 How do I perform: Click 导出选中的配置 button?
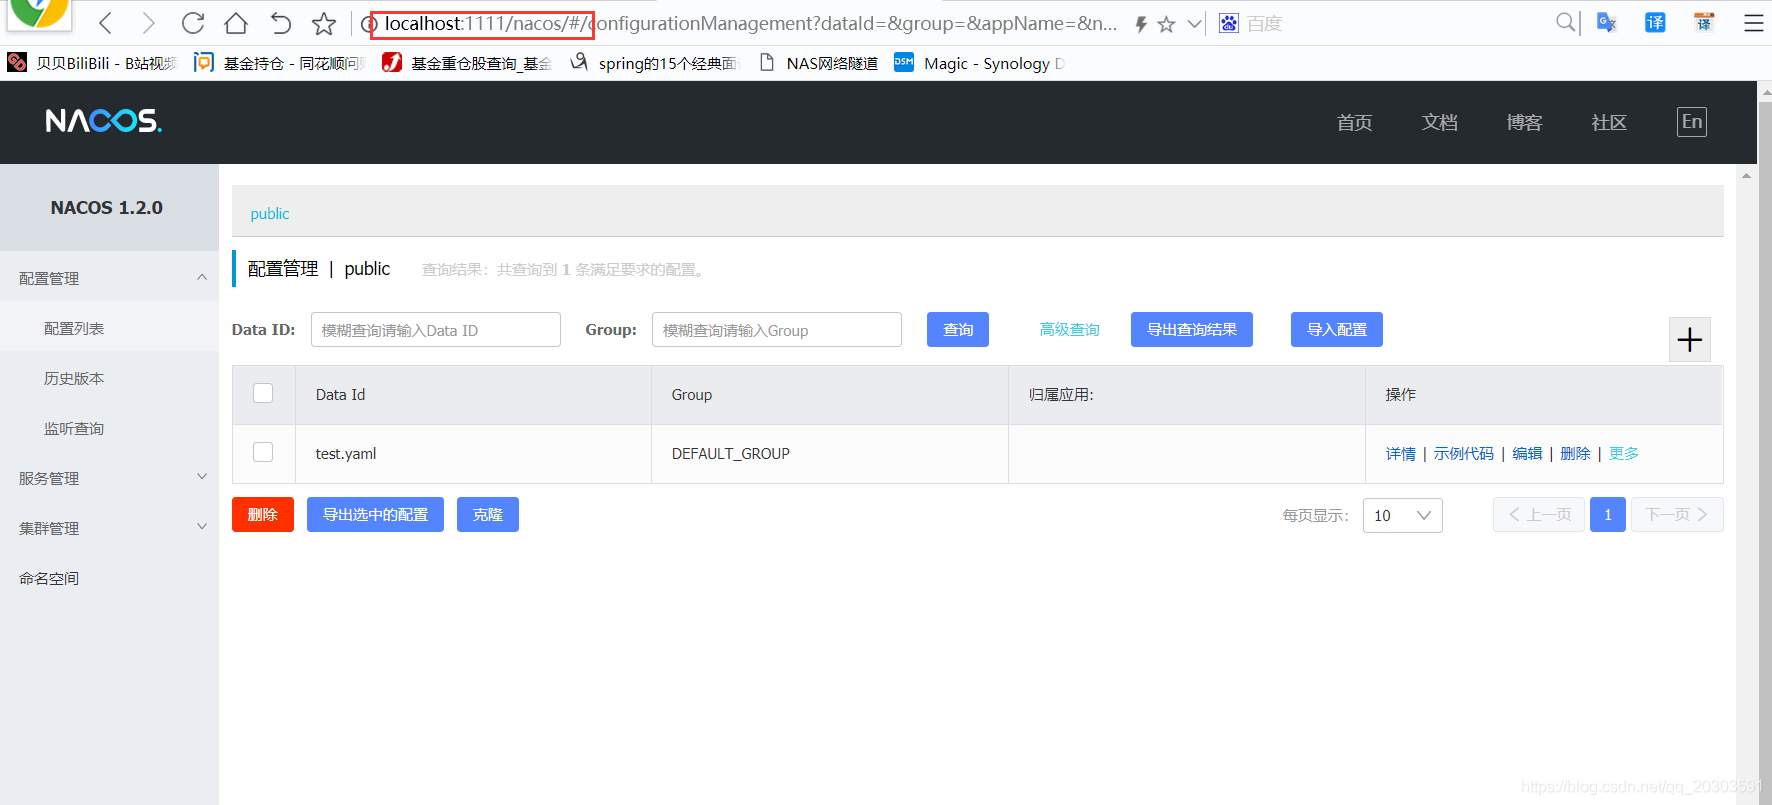[375, 514]
